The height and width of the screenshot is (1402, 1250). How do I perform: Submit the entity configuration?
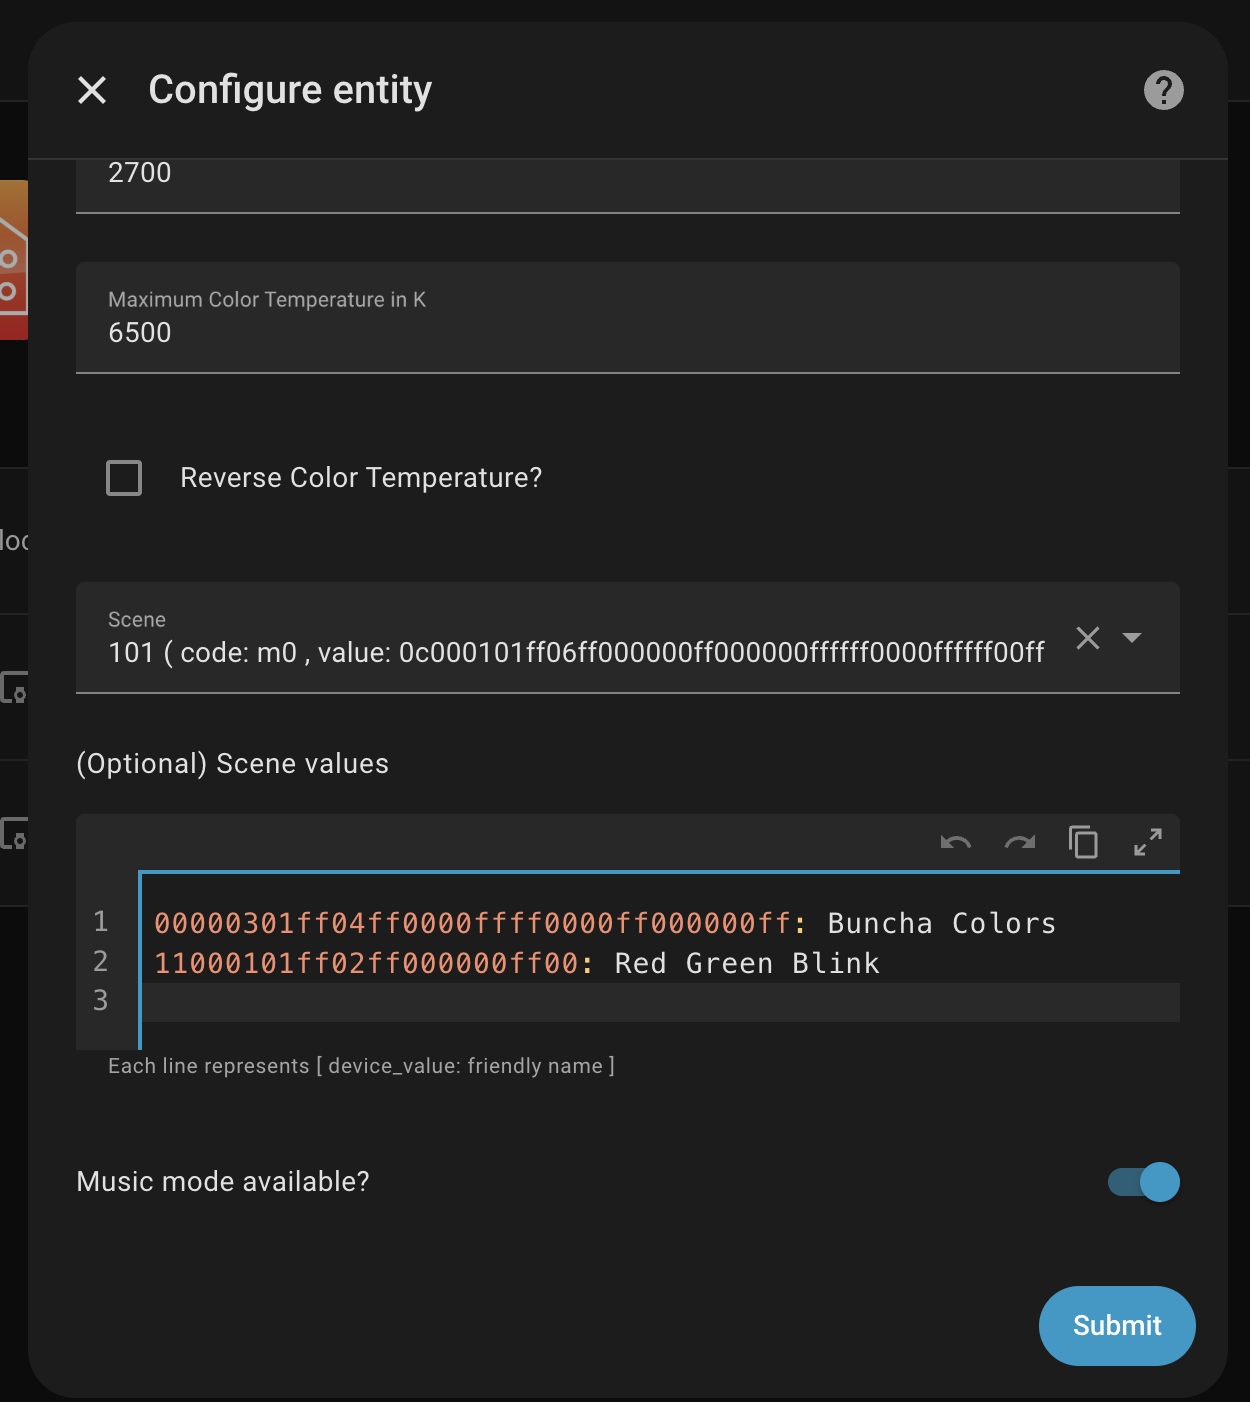tap(1117, 1326)
